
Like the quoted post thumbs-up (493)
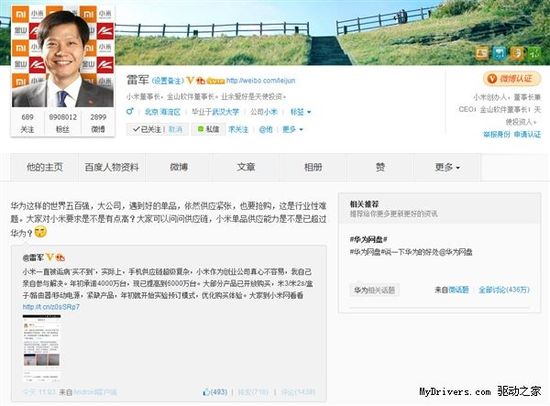215,392
